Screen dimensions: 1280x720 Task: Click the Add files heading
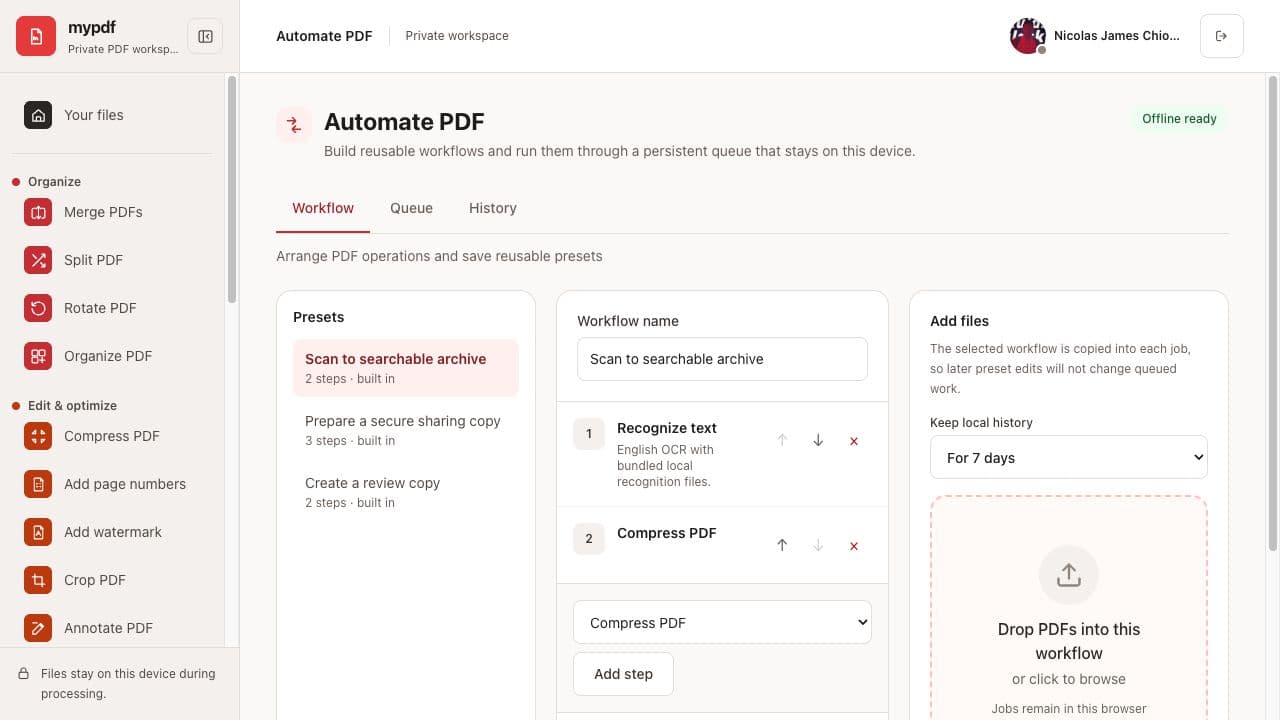[959, 321]
